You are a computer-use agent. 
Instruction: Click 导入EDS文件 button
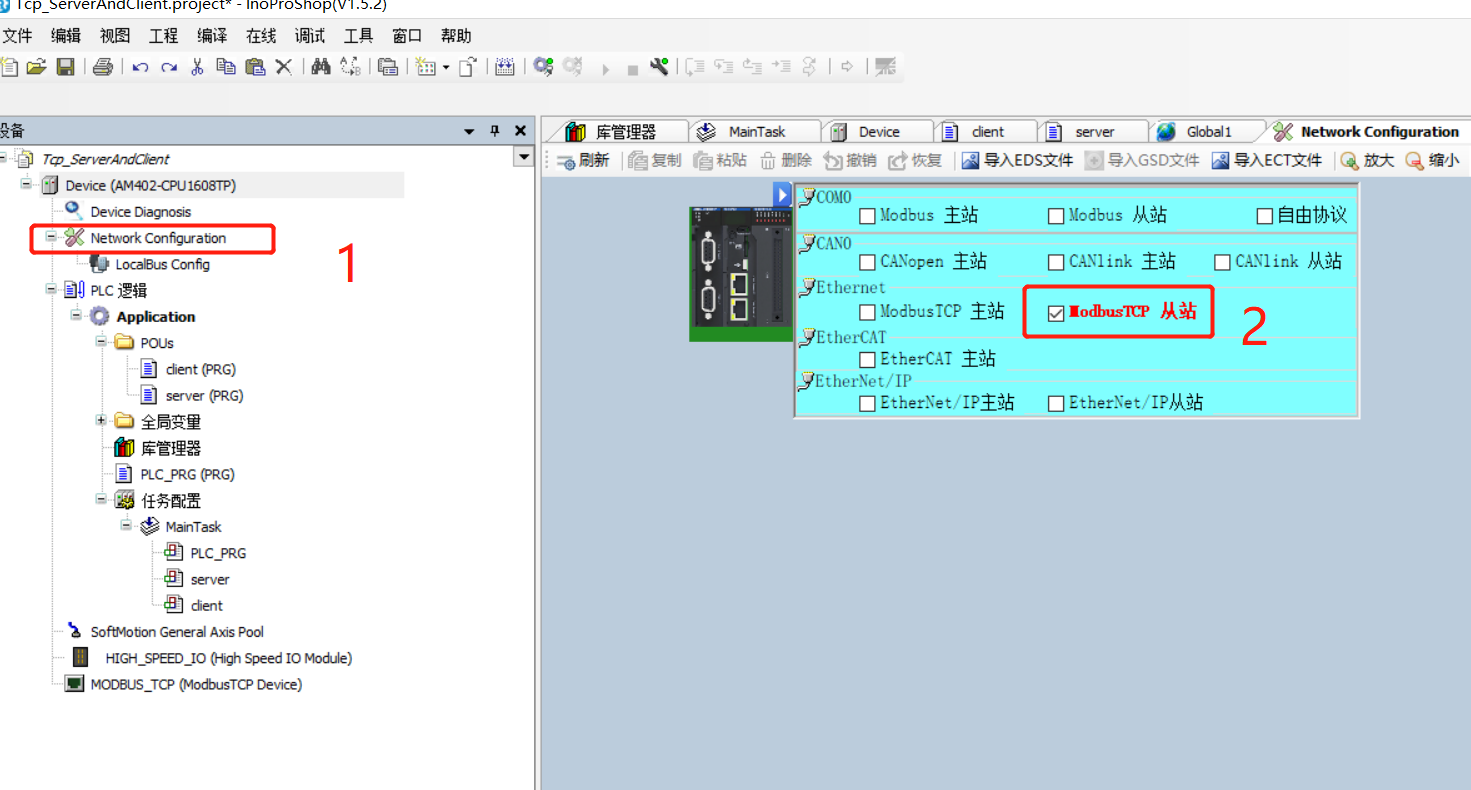click(x=1017, y=160)
